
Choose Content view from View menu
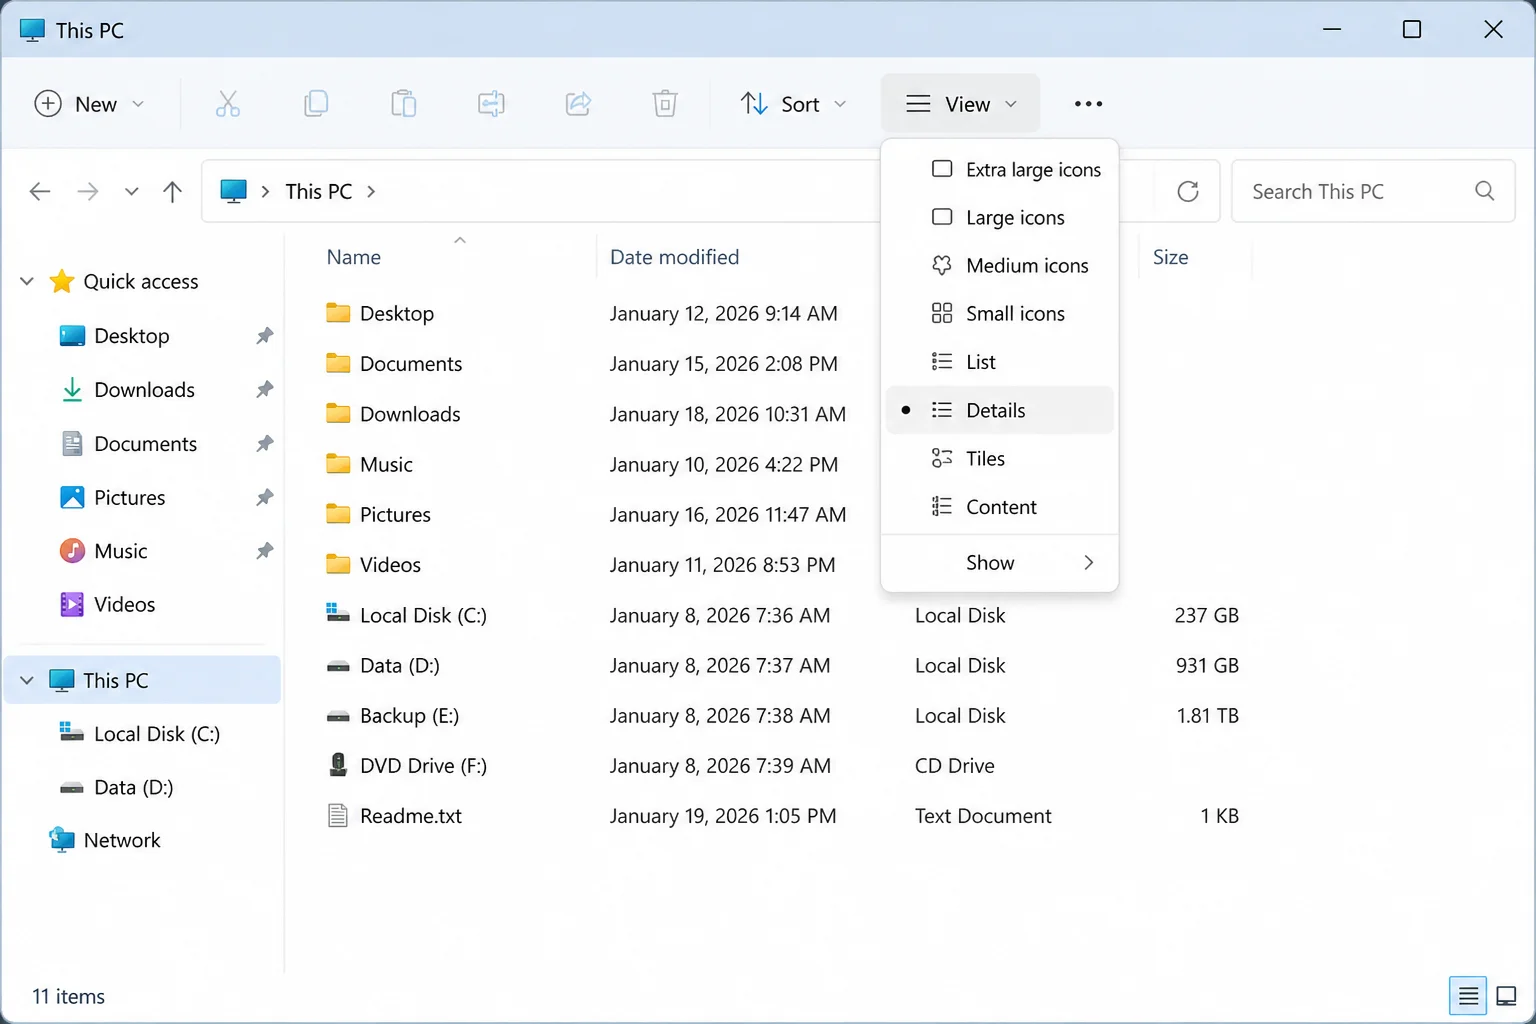1000,507
